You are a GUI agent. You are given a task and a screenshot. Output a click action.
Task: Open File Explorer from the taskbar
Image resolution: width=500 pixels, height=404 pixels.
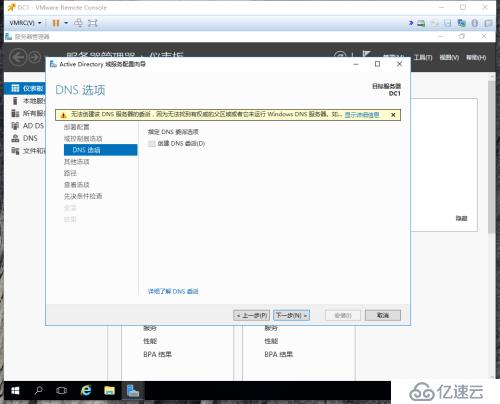tap(109, 390)
